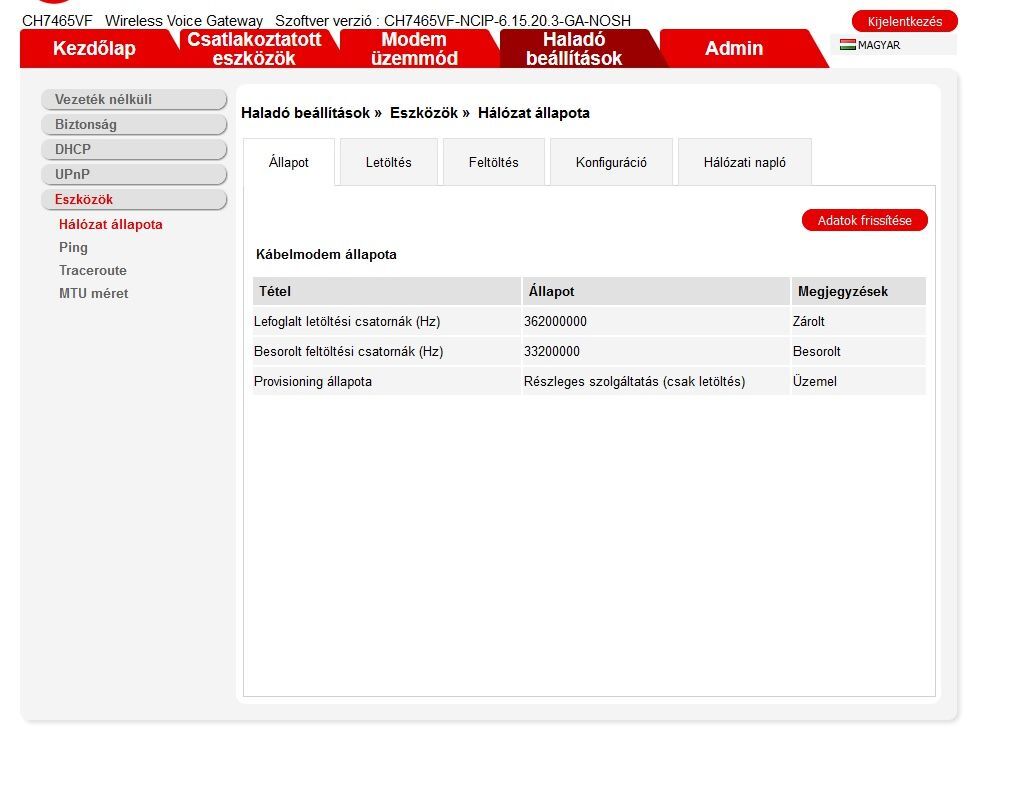1010x794 pixels.
Task: Select Hálózat állapota sidebar link
Action: (111, 225)
